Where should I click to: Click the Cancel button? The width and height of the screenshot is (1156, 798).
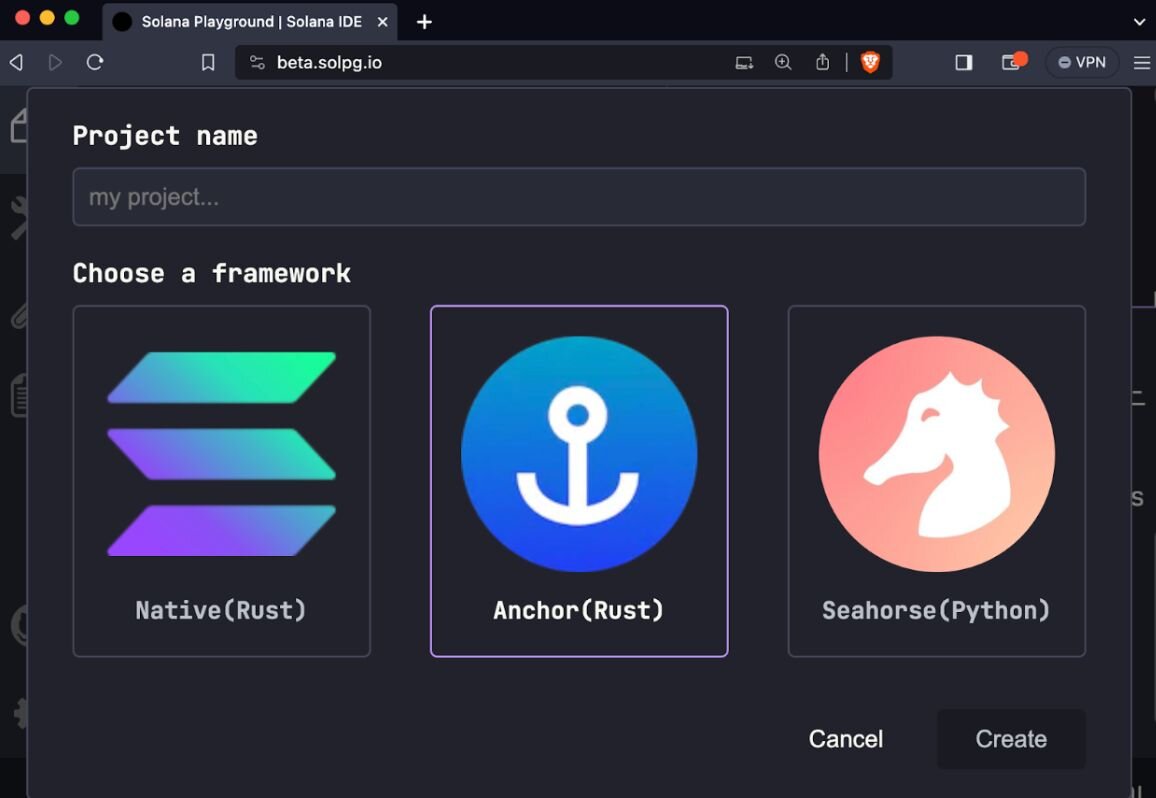coord(846,739)
